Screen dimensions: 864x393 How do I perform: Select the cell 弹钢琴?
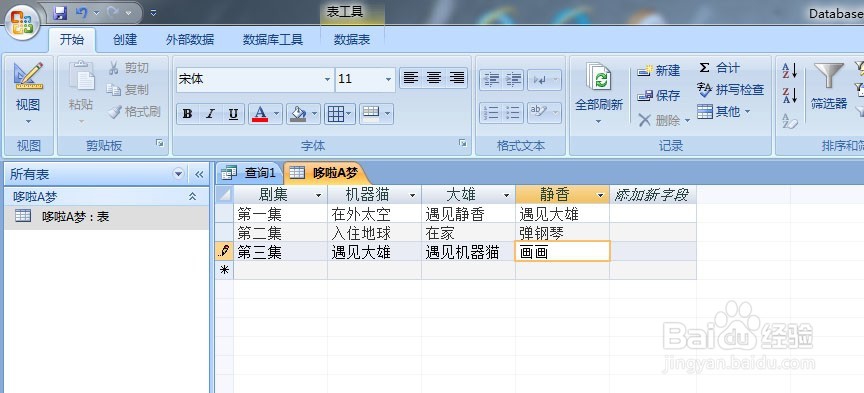click(563, 233)
